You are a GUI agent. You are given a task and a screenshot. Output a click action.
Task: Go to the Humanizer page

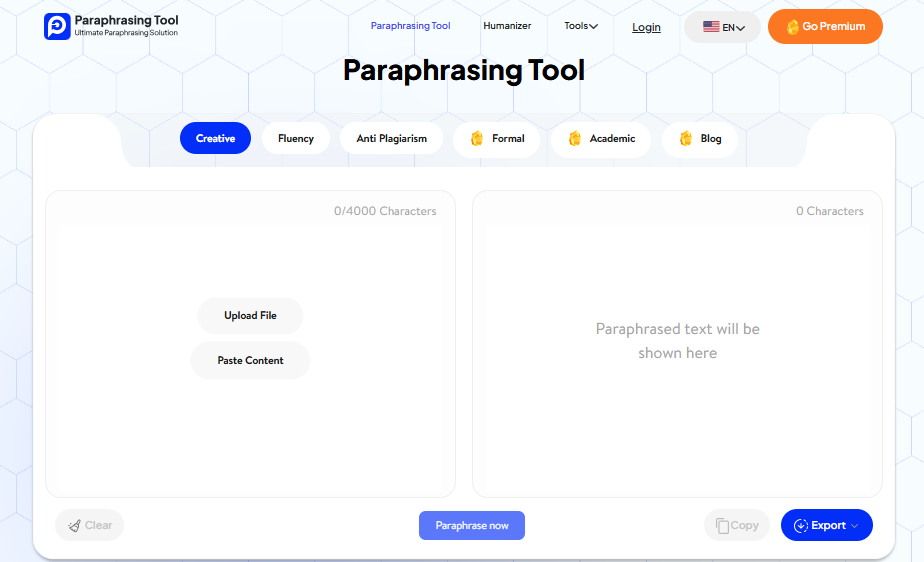click(x=507, y=26)
